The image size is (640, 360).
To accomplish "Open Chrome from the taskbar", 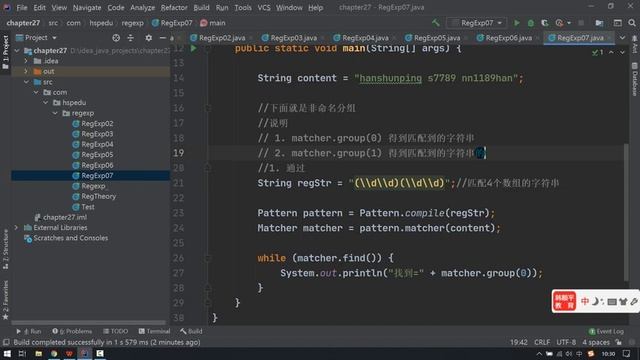I will click(54, 353).
